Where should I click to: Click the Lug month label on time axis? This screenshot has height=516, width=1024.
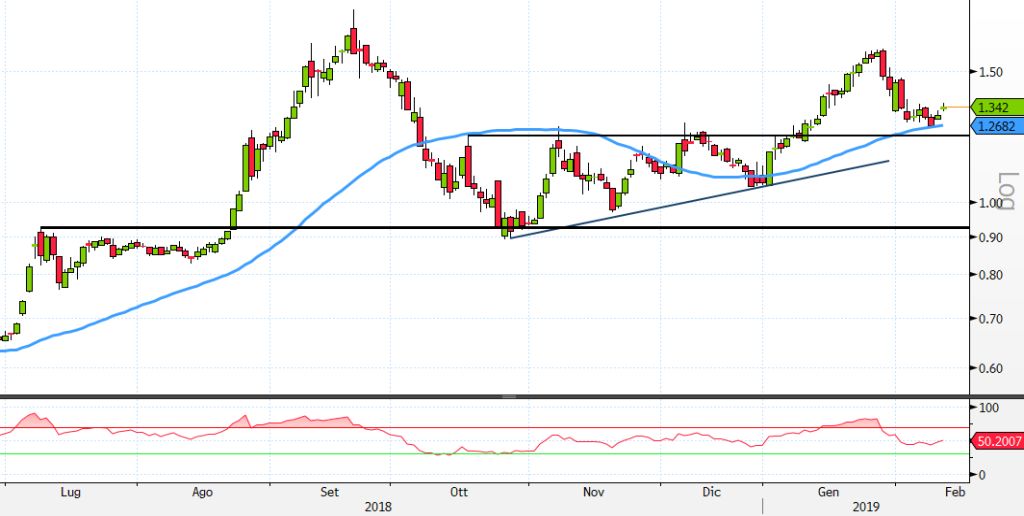click(70, 492)
